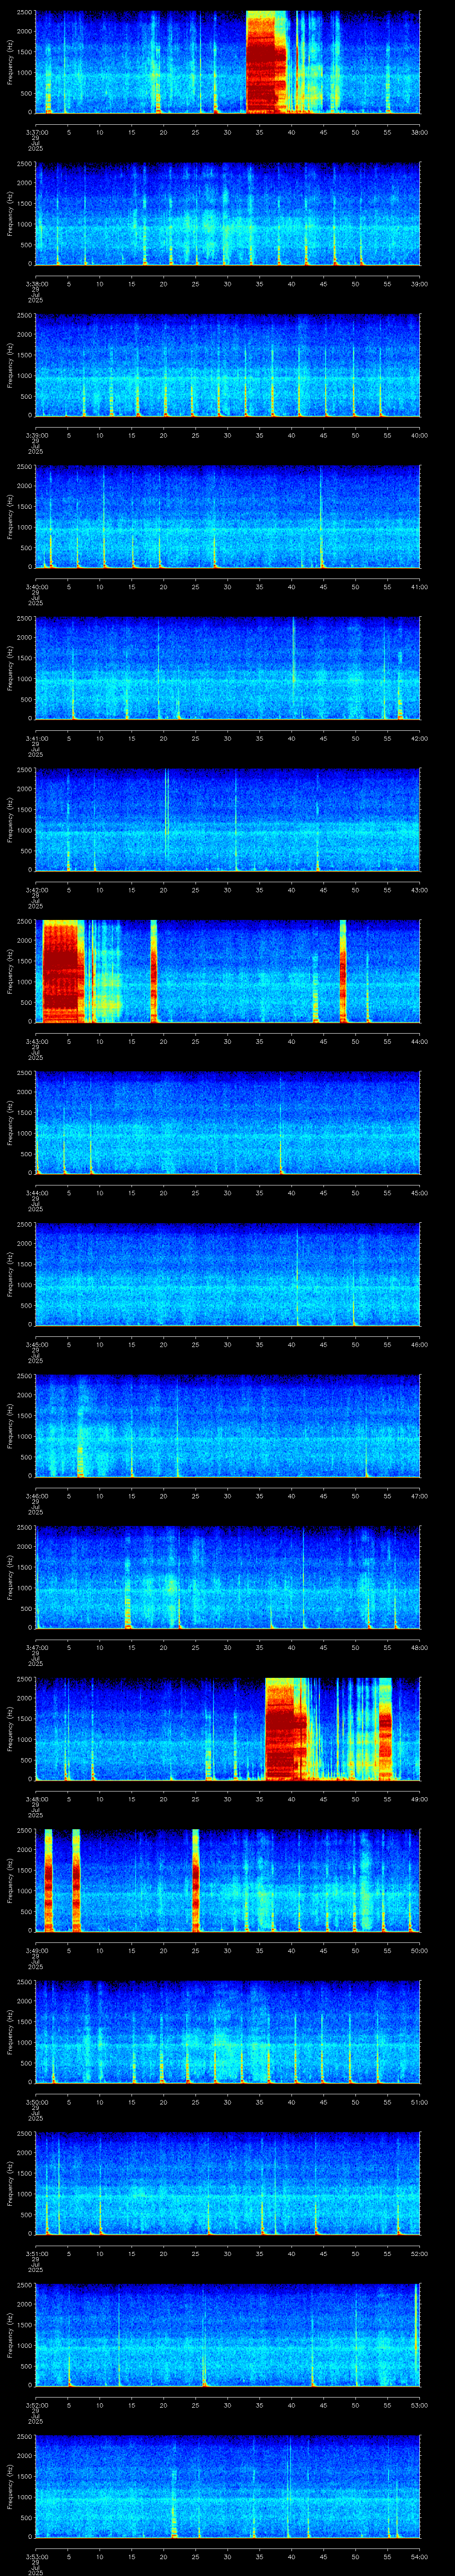
Task: Click the 3:48:00 start time label
Action: pyautogui.click(x=37, y=1799)
